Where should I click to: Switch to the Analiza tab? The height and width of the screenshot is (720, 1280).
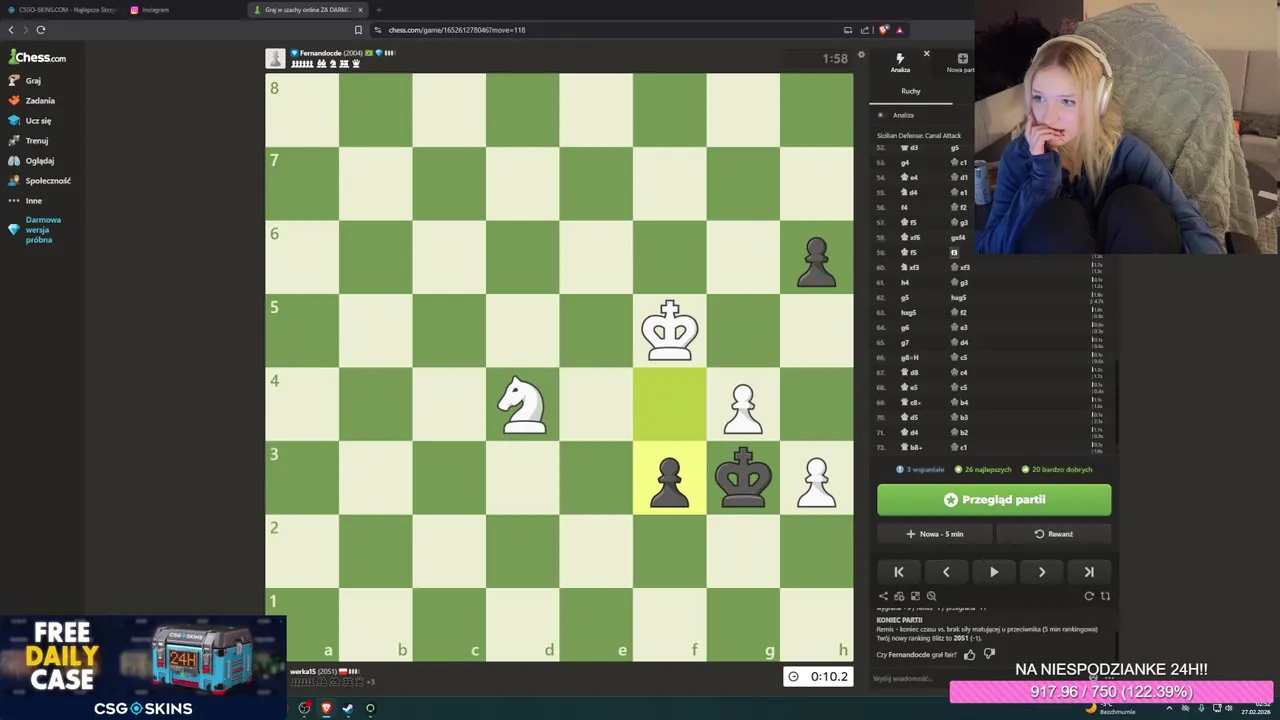tap(900, 63)
